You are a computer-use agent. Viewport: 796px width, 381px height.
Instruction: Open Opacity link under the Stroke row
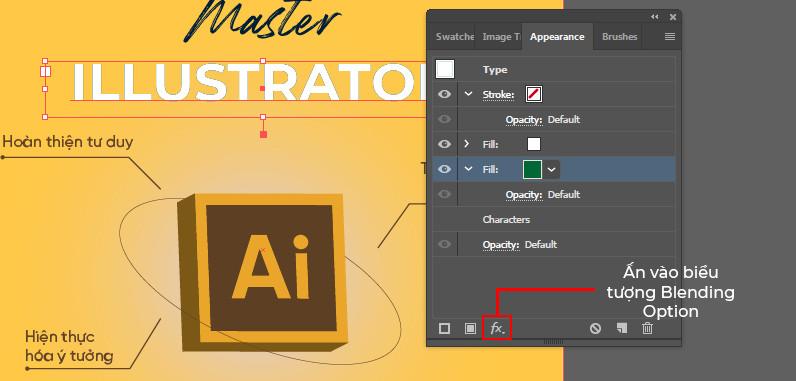524,120
